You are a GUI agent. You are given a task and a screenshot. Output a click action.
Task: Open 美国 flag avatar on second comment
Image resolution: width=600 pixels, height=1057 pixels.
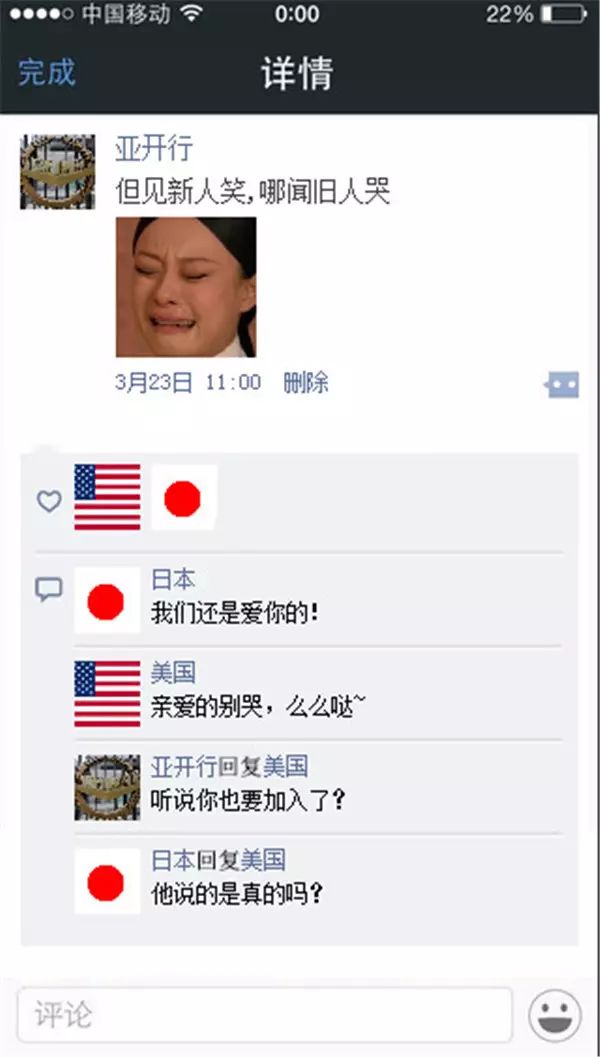[107, 694]
